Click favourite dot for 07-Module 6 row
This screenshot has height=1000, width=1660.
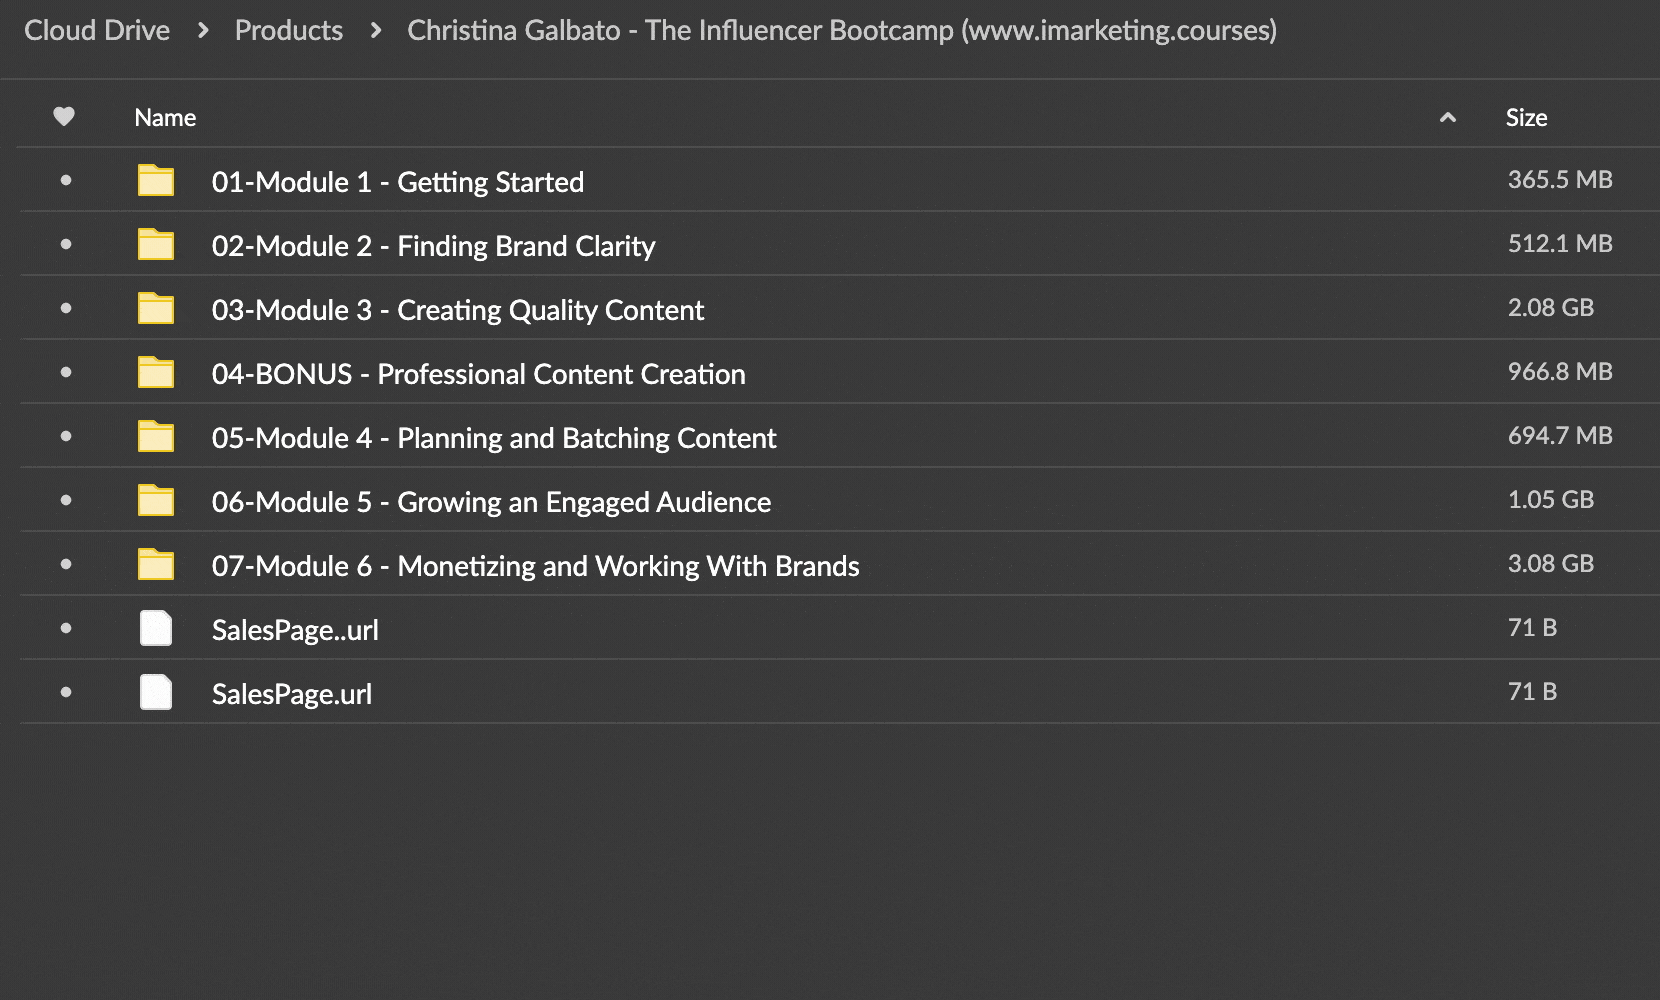[x=66, y=564]
